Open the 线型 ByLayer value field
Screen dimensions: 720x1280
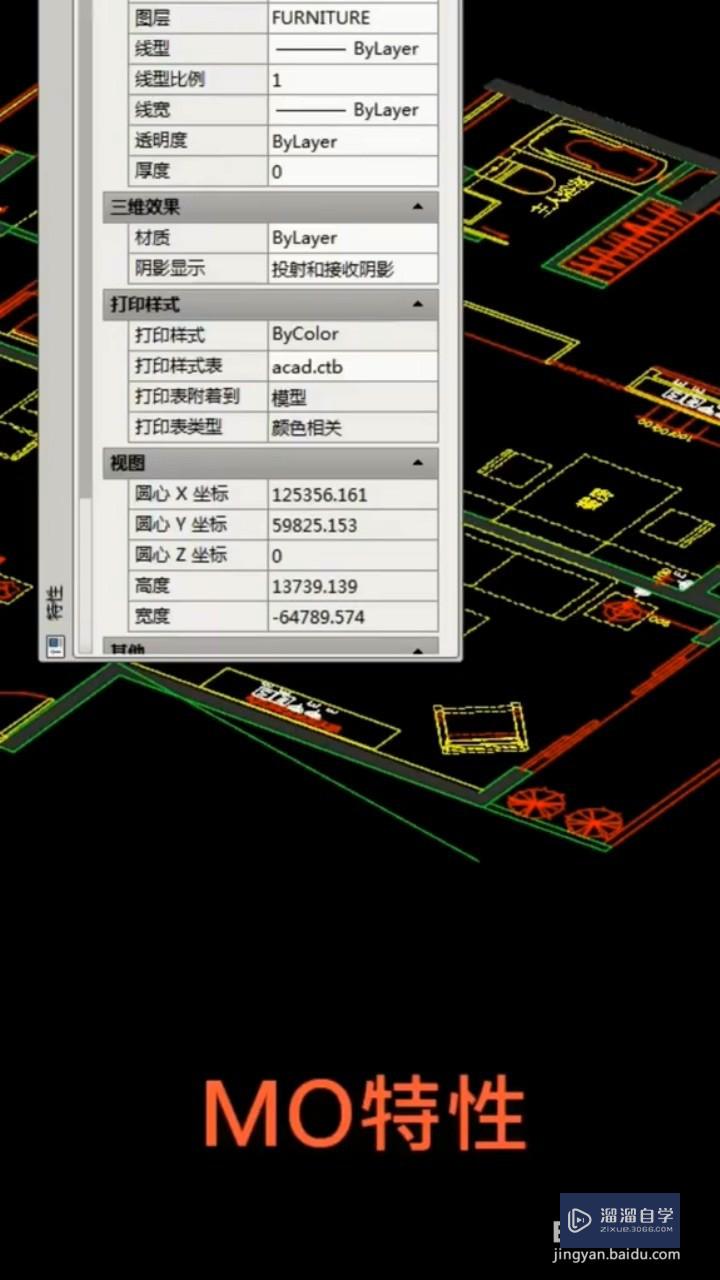[353, 48]
